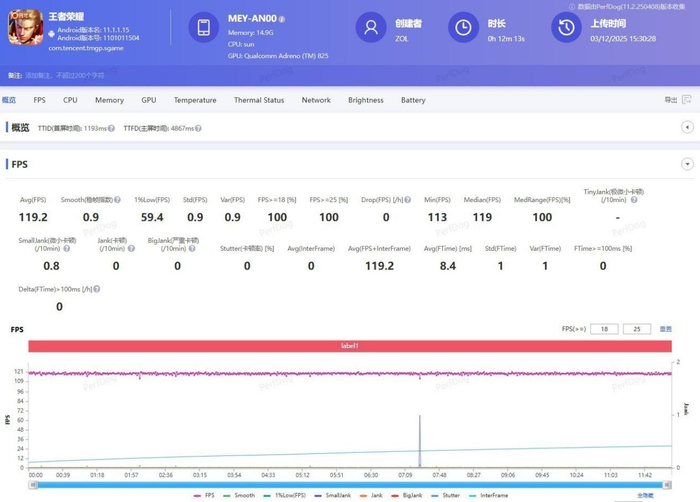The image size is (700, 502).
Task: Click the creator person icon
Action: click(x=373, y=28)
